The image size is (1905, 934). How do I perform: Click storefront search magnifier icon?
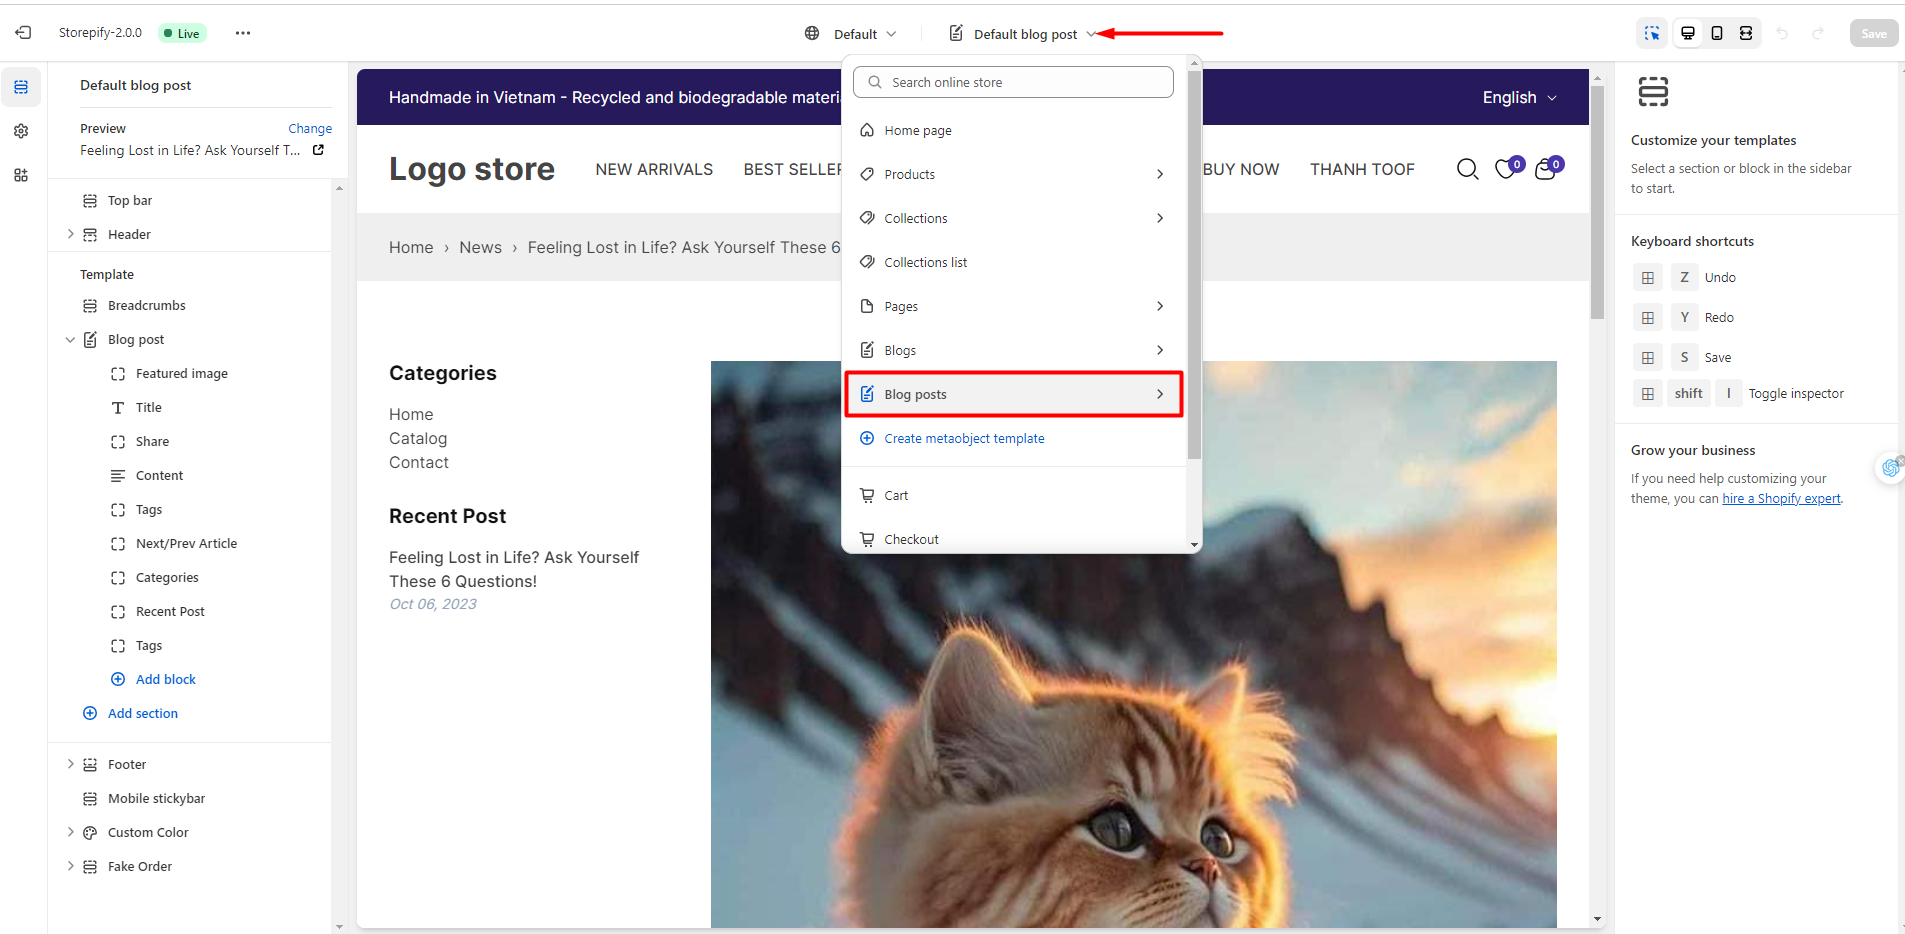(1467, 169)
